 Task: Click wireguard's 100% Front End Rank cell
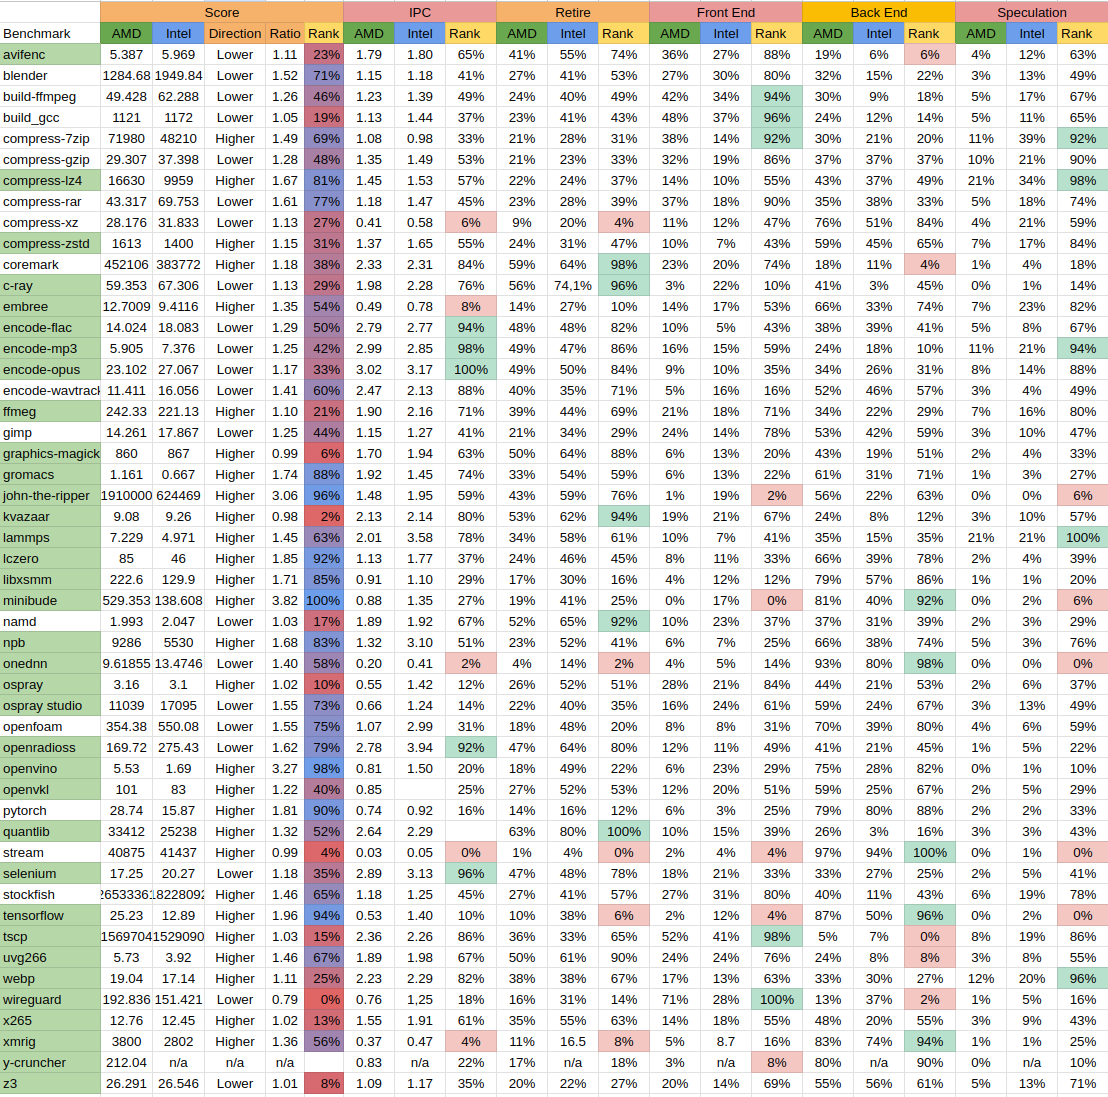tap(776, 999)
